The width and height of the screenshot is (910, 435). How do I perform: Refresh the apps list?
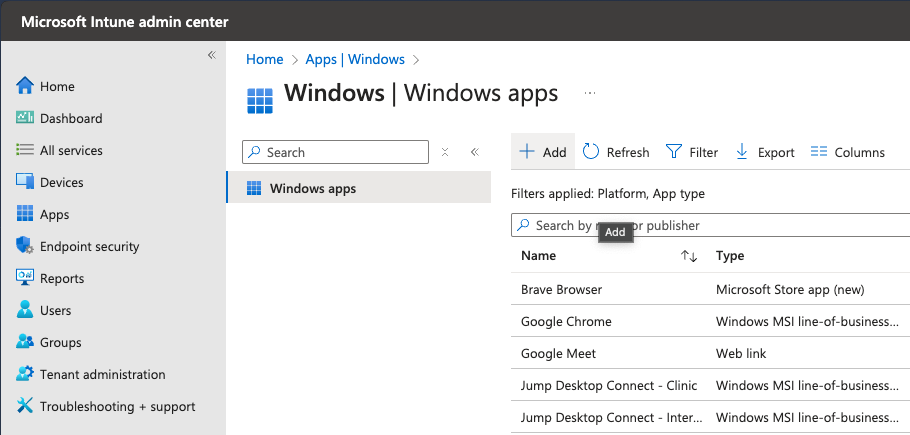coord(616,152)
